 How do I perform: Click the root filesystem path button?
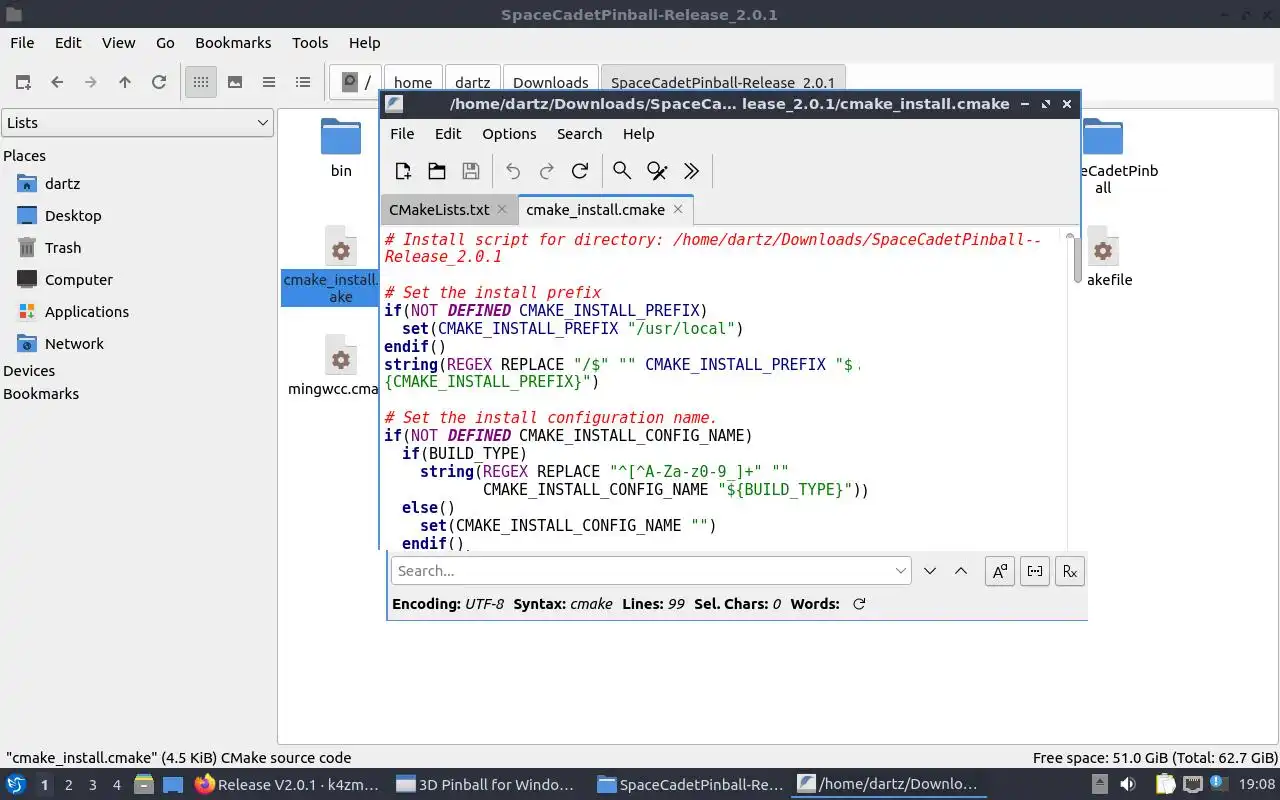point(357,82)
